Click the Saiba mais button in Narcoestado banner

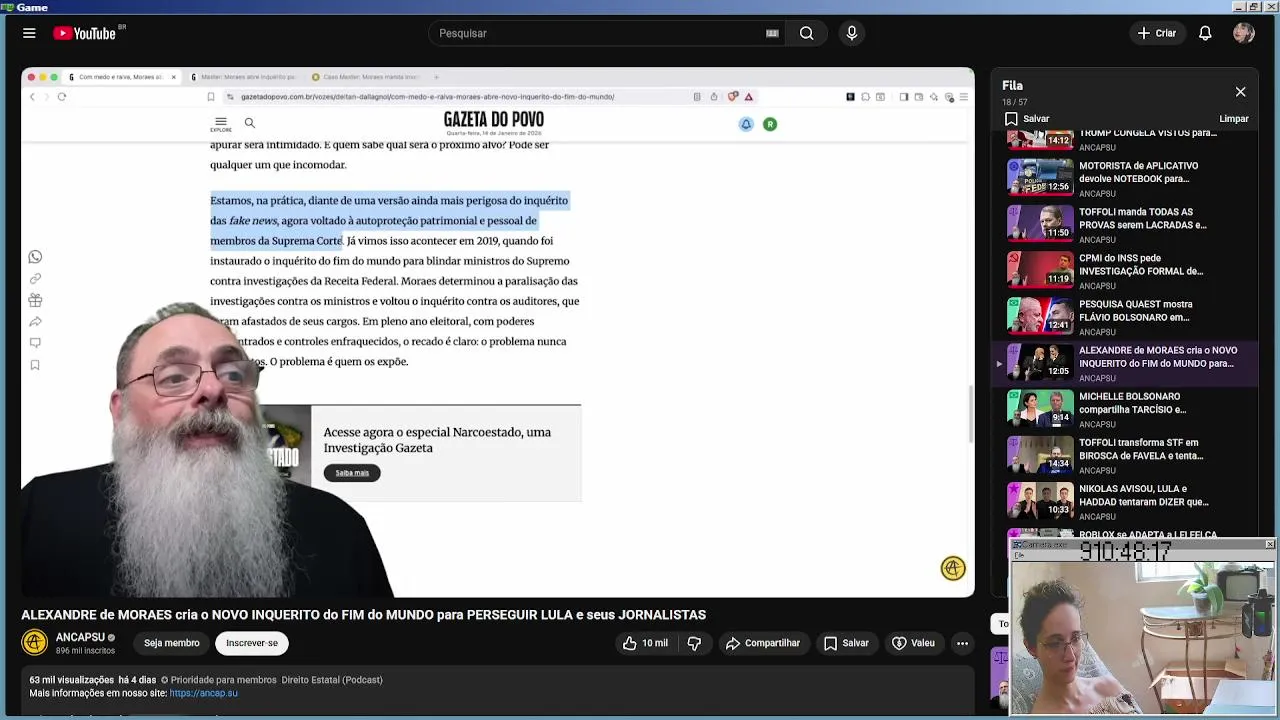[x=352, y=473]
